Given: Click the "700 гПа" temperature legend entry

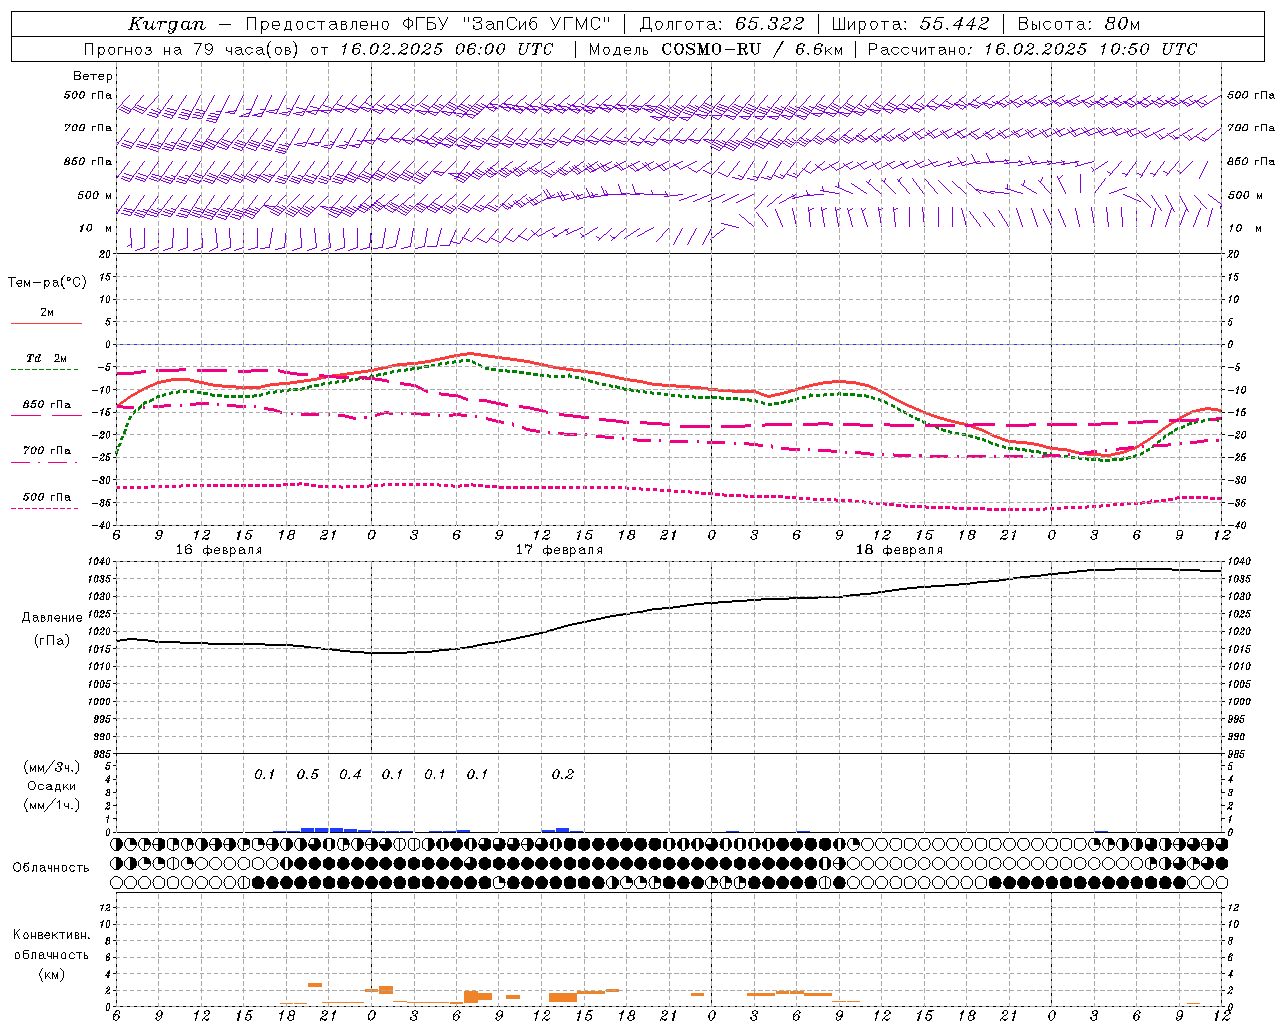Looking at the screenshot, I should pos(47,451).
